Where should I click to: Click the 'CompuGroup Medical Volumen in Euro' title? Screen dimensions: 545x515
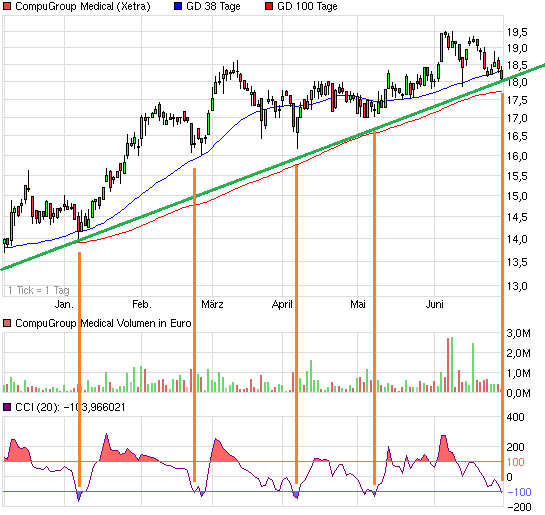pos(103,324)
